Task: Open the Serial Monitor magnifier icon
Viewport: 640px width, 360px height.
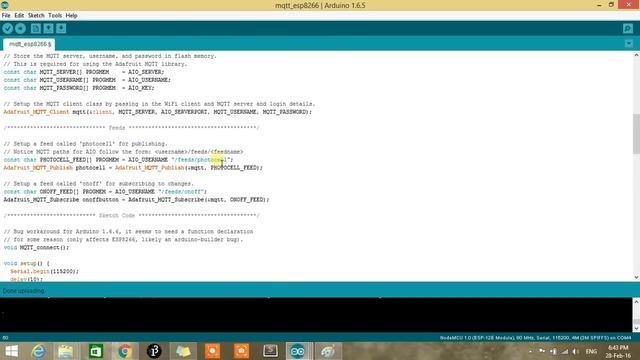Action: 628,29
